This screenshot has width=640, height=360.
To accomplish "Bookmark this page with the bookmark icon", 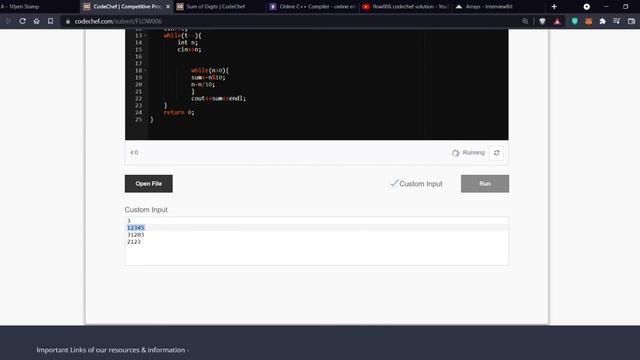I will [x=50, y=21].
